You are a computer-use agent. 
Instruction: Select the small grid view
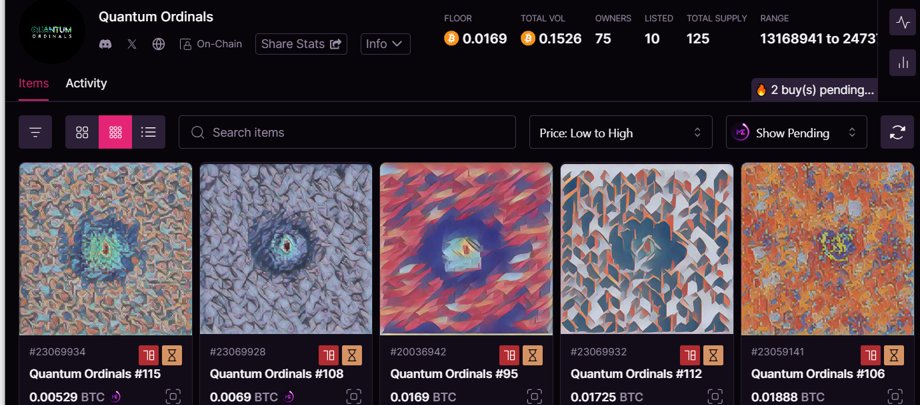(x=116, y=132)
